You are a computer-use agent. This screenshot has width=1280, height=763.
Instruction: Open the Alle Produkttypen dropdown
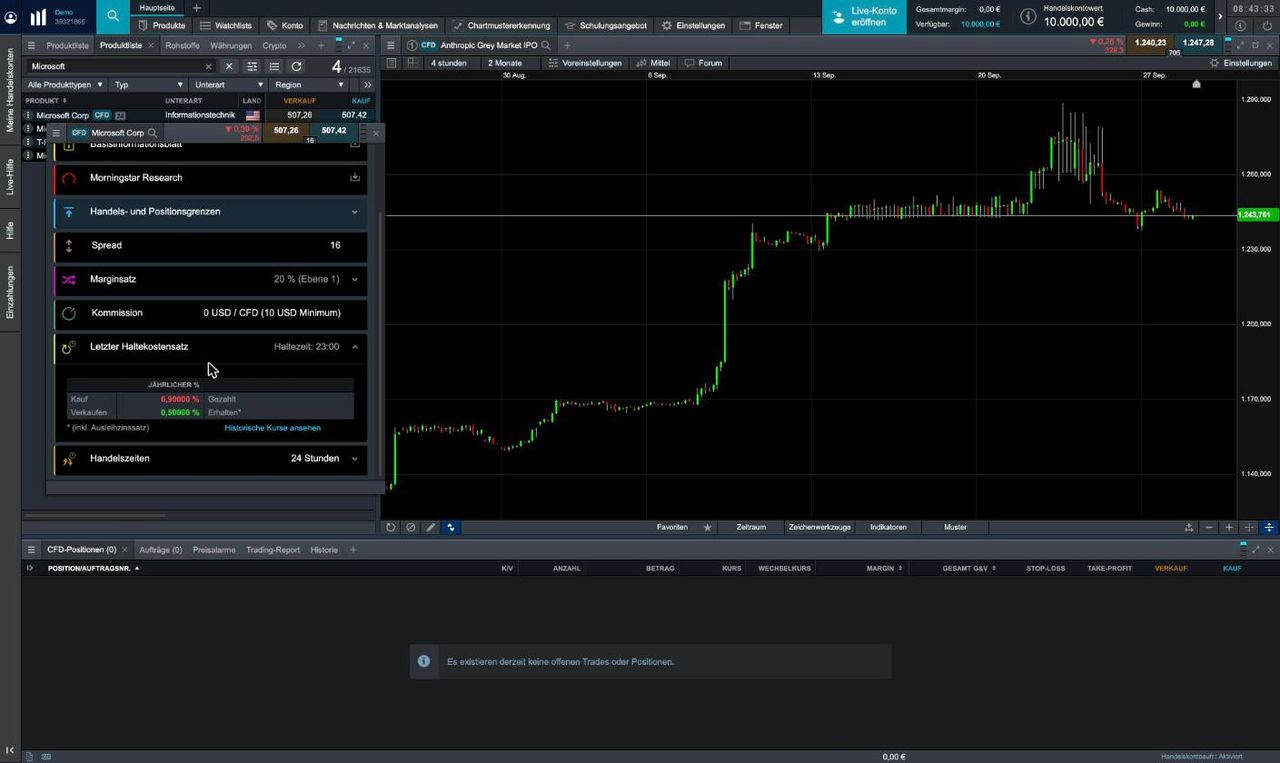[64, 85]
